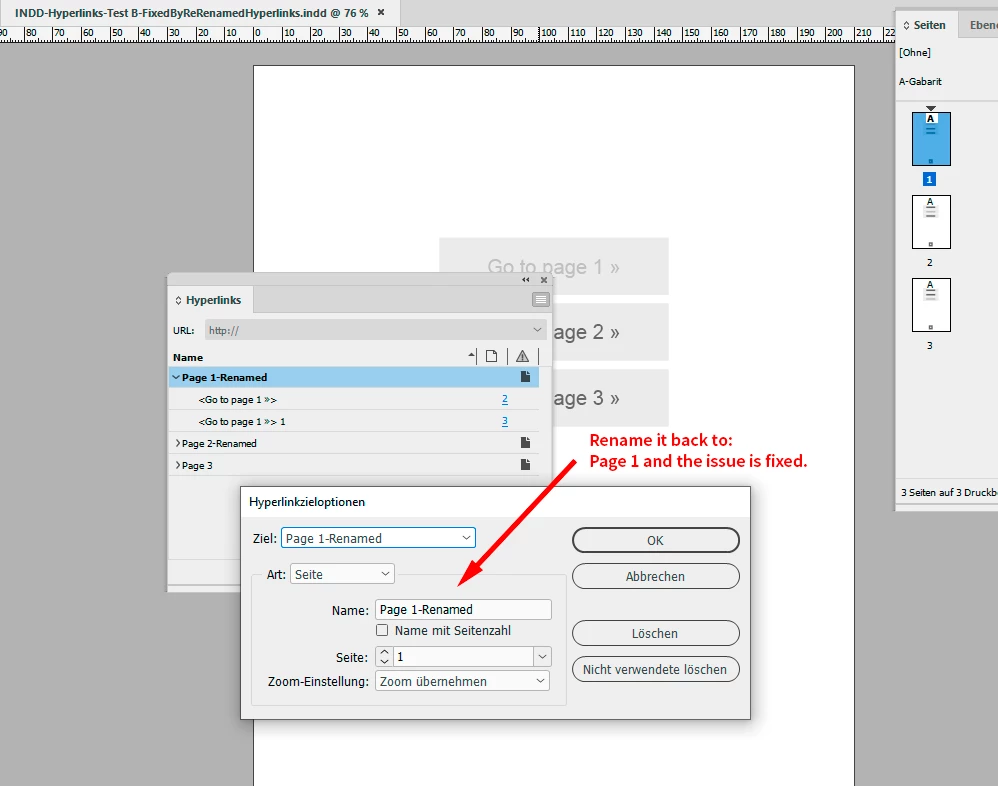This screenshot has height=786, width=998.
Task: Click the Name input field in dialog
Action: (463, 610)
